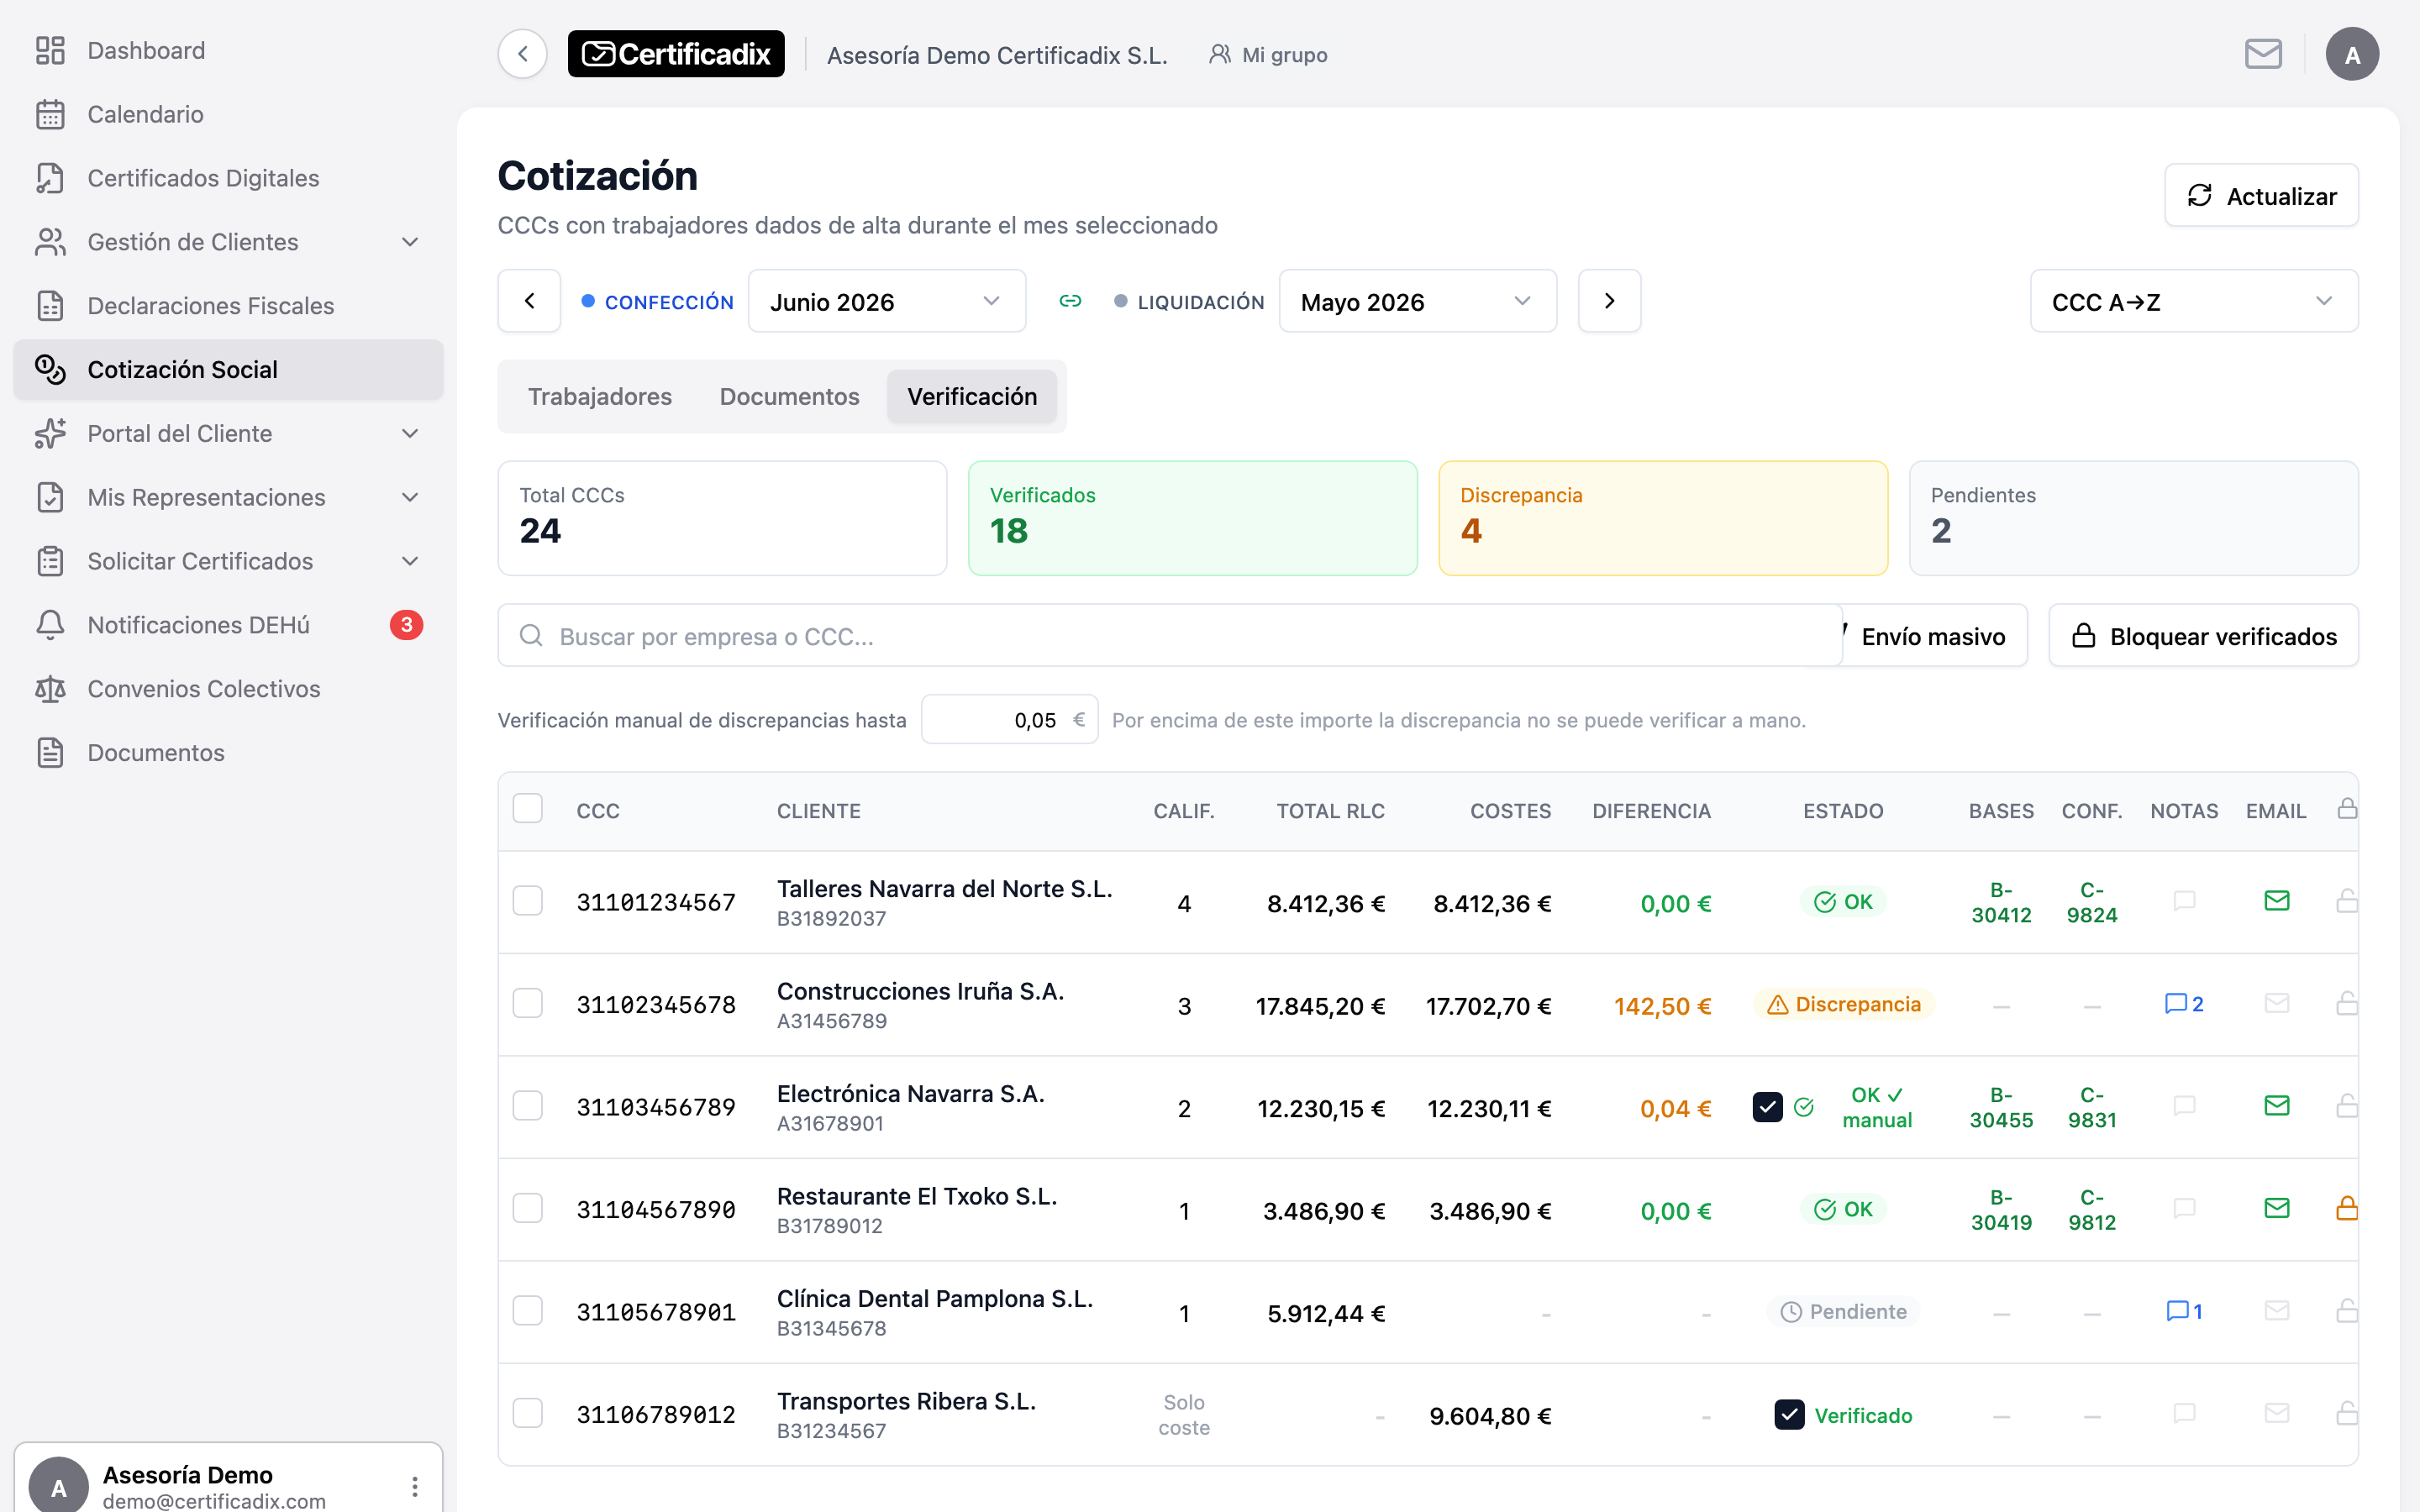Open the Mayo 2026 liquidación dropdown
2420x1512 pixels.
click(1417, 301)
